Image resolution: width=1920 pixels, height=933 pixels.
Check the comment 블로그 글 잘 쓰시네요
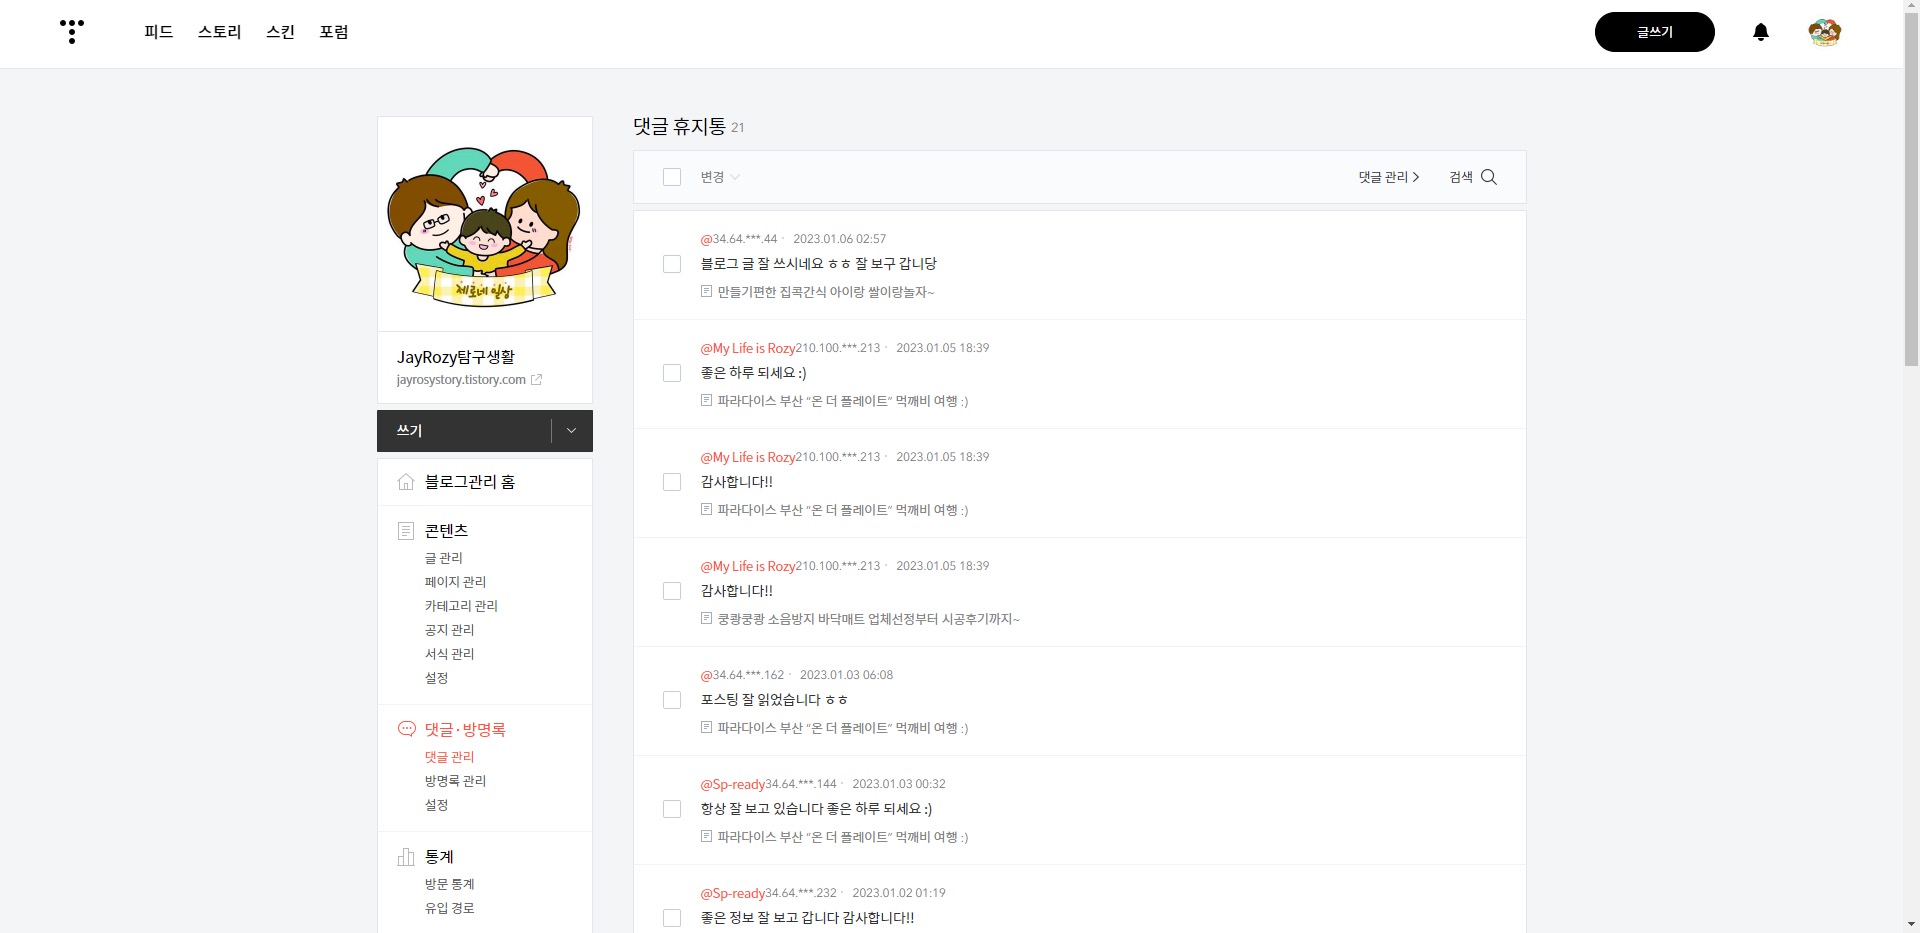click(672, 264)
